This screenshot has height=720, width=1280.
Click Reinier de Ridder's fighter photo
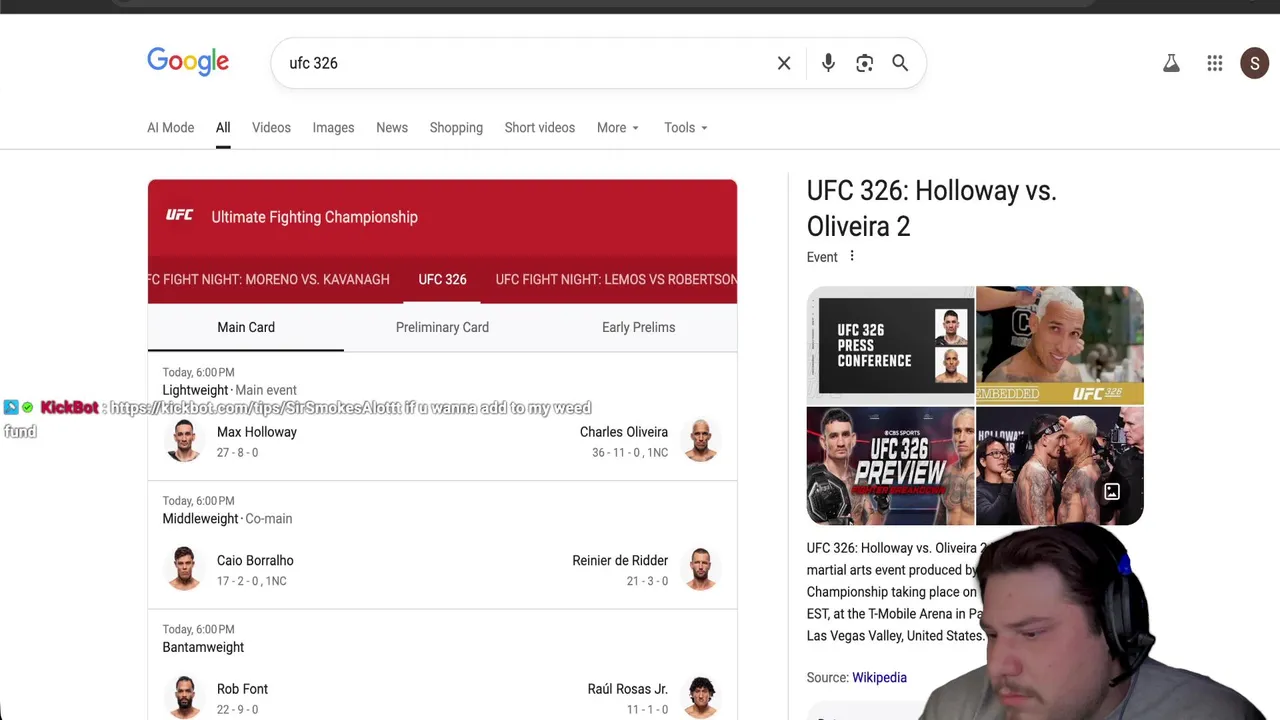701,569
